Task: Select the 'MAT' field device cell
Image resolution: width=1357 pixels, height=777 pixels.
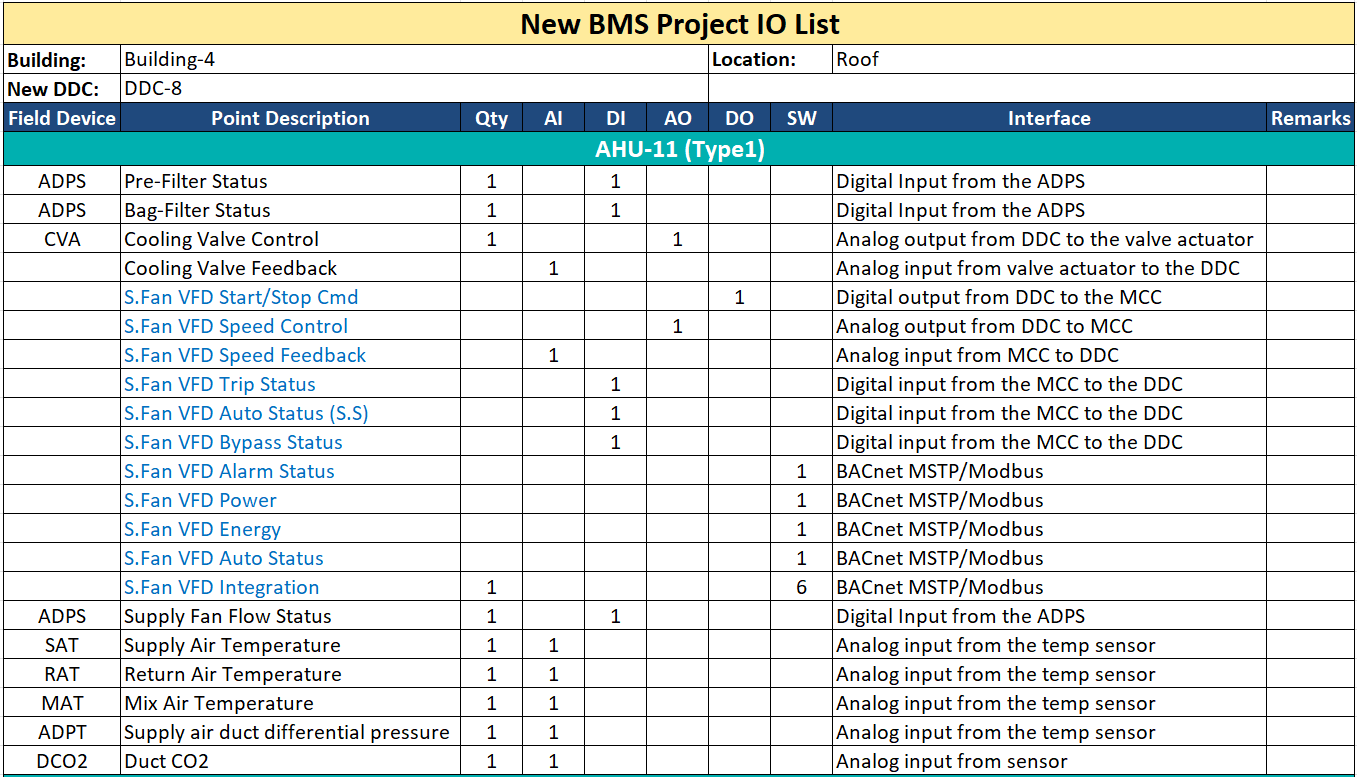Action: coord(62,703)
